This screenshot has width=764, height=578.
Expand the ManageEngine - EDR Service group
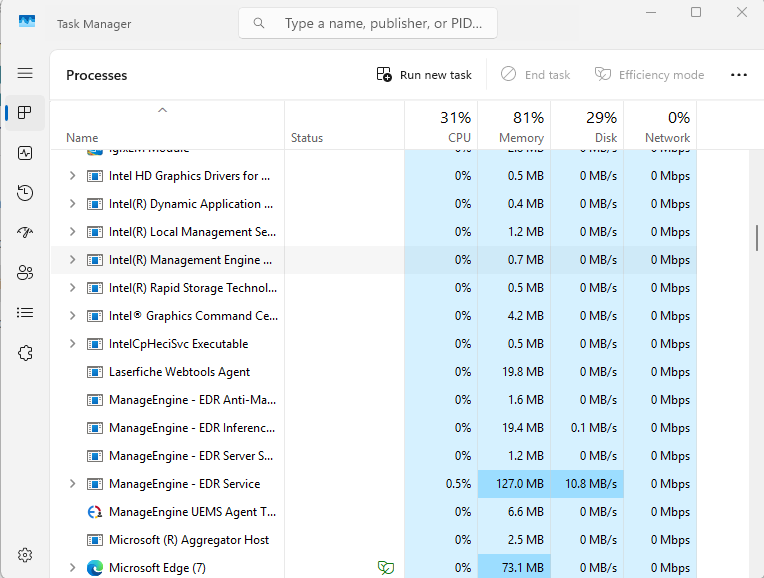tap(71, 484)
